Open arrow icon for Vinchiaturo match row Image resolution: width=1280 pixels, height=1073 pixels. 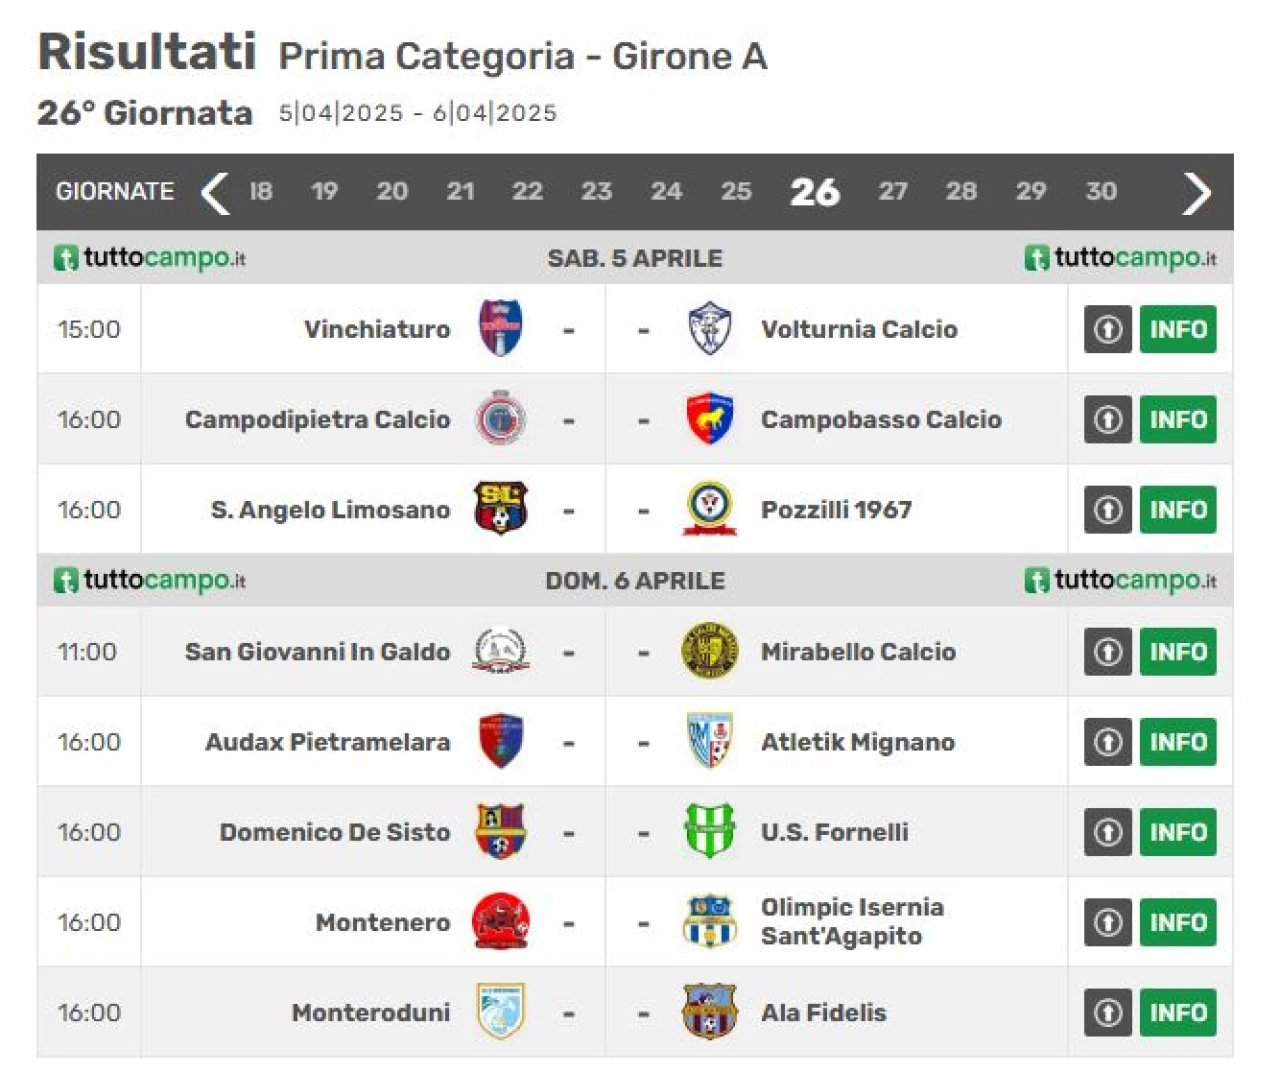tap(1107, 329)
